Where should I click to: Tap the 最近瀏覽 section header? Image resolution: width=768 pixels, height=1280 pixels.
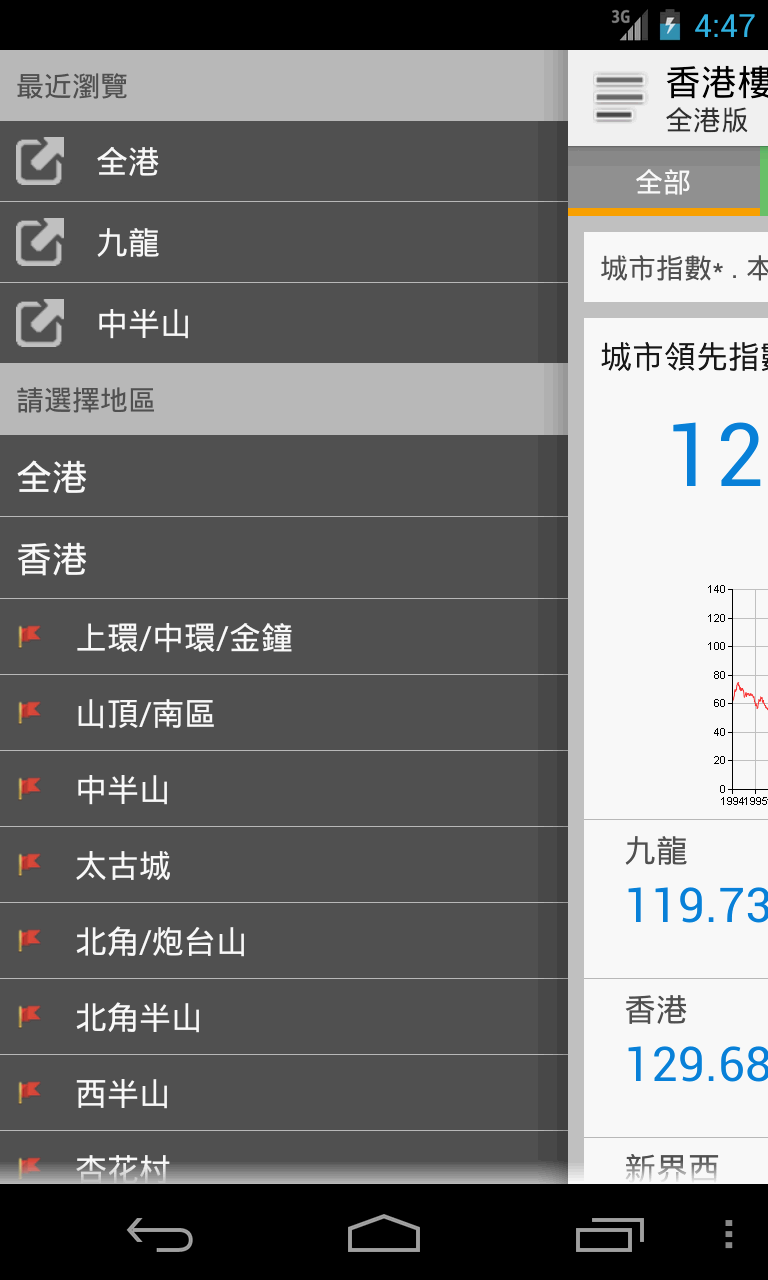click(x=284, y=86)
